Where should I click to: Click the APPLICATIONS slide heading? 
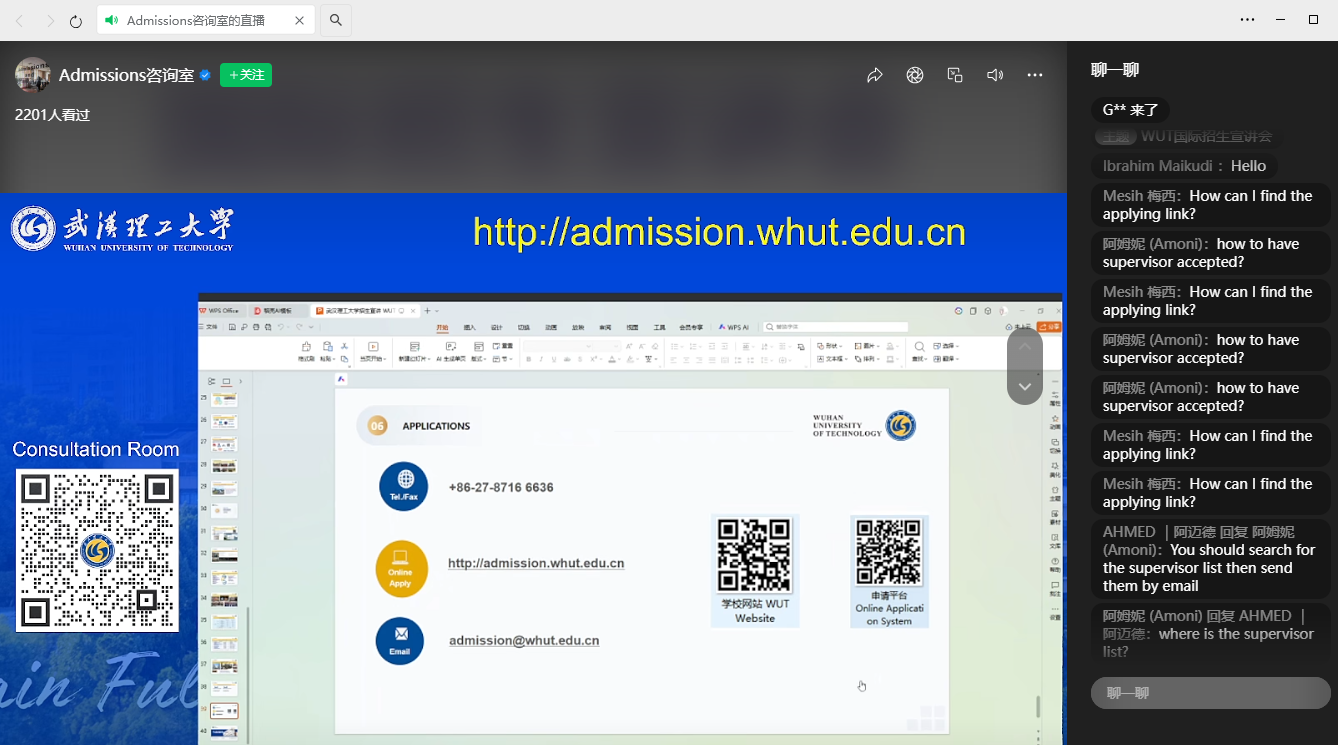(436, 426)
